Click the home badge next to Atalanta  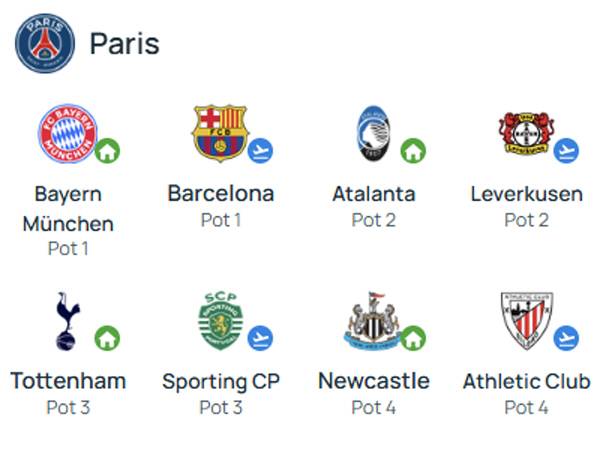[x=413, y=152]
